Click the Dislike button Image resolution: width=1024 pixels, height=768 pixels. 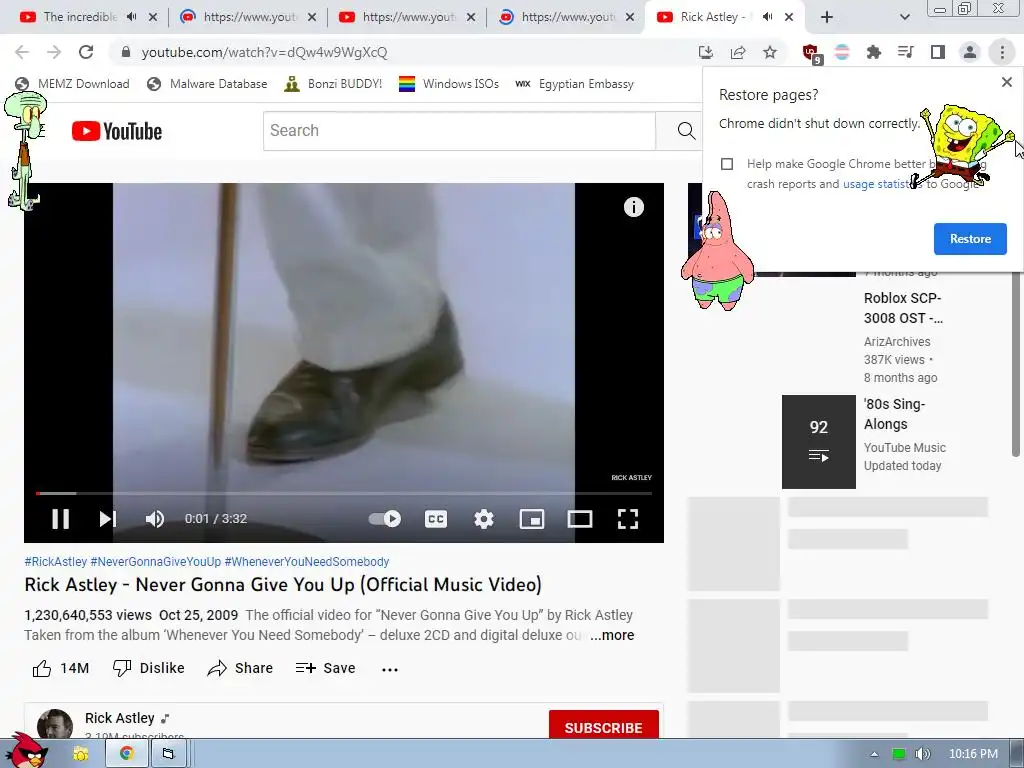[149, 668]
